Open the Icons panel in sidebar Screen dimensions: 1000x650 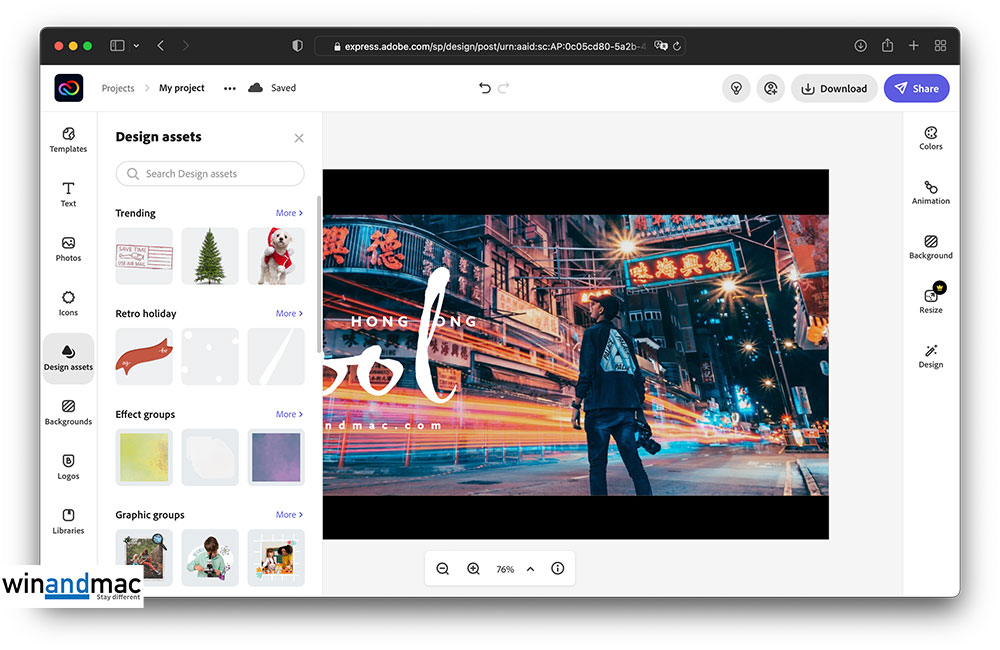click(68, 303)
